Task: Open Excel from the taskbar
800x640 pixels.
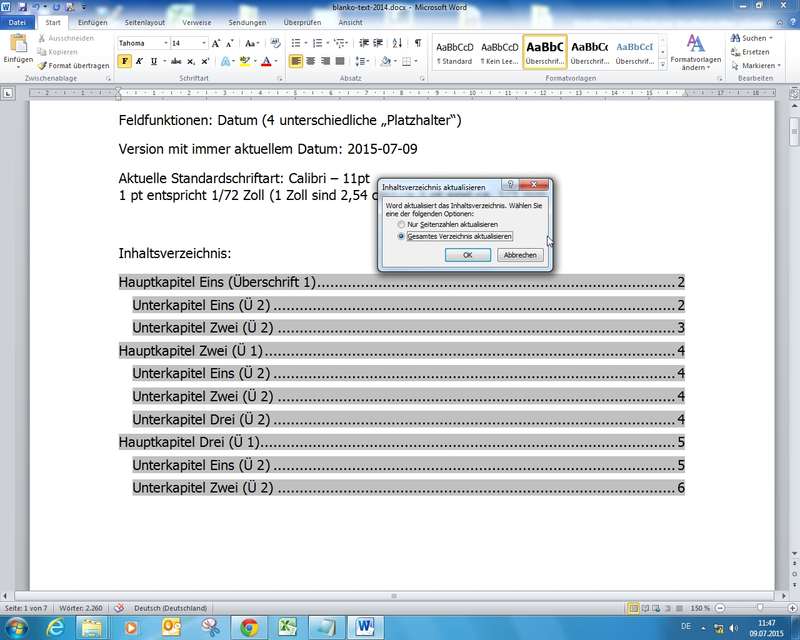Action: 288,627
